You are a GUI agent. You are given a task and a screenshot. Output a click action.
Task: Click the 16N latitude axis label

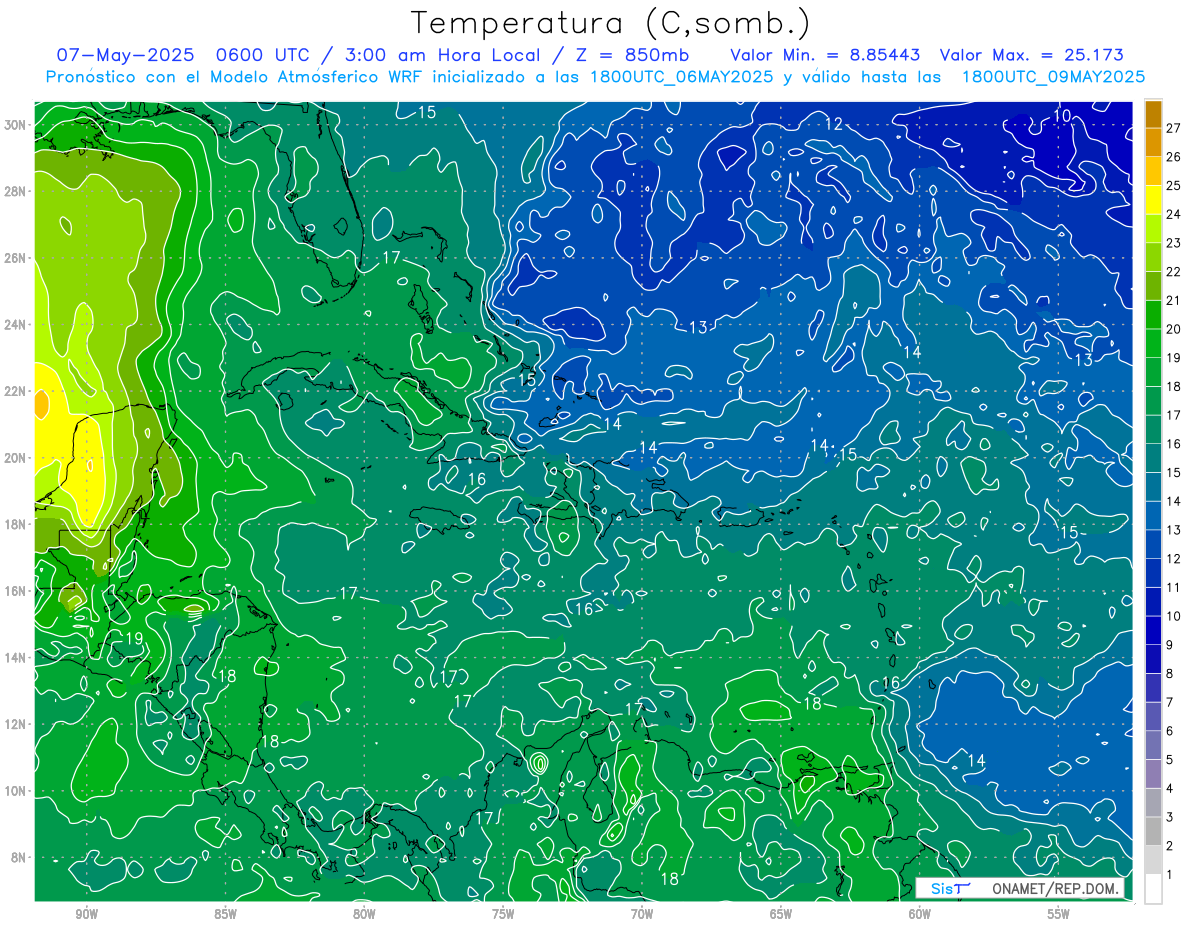(x=16, y=591)
